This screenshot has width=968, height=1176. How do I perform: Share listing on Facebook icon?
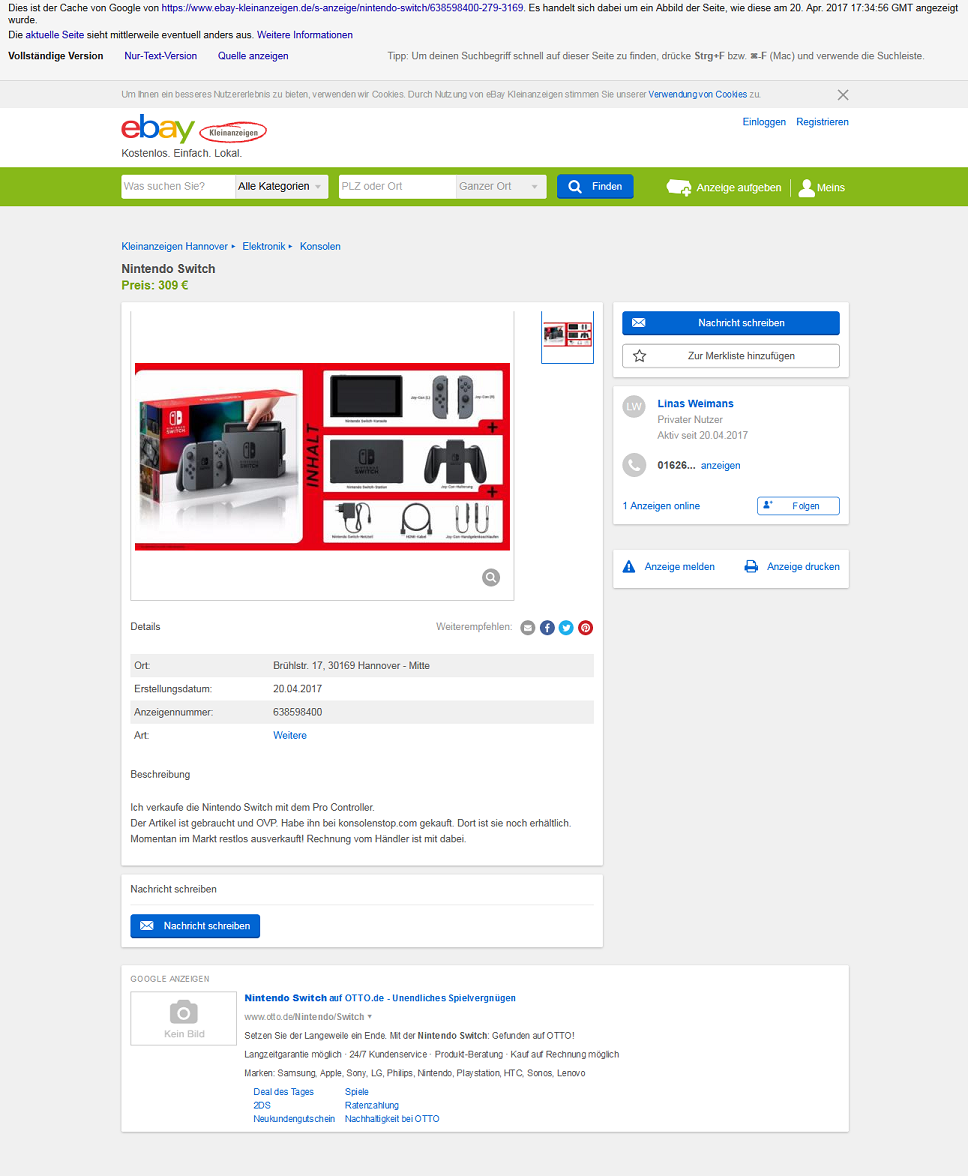pos(547,628)
